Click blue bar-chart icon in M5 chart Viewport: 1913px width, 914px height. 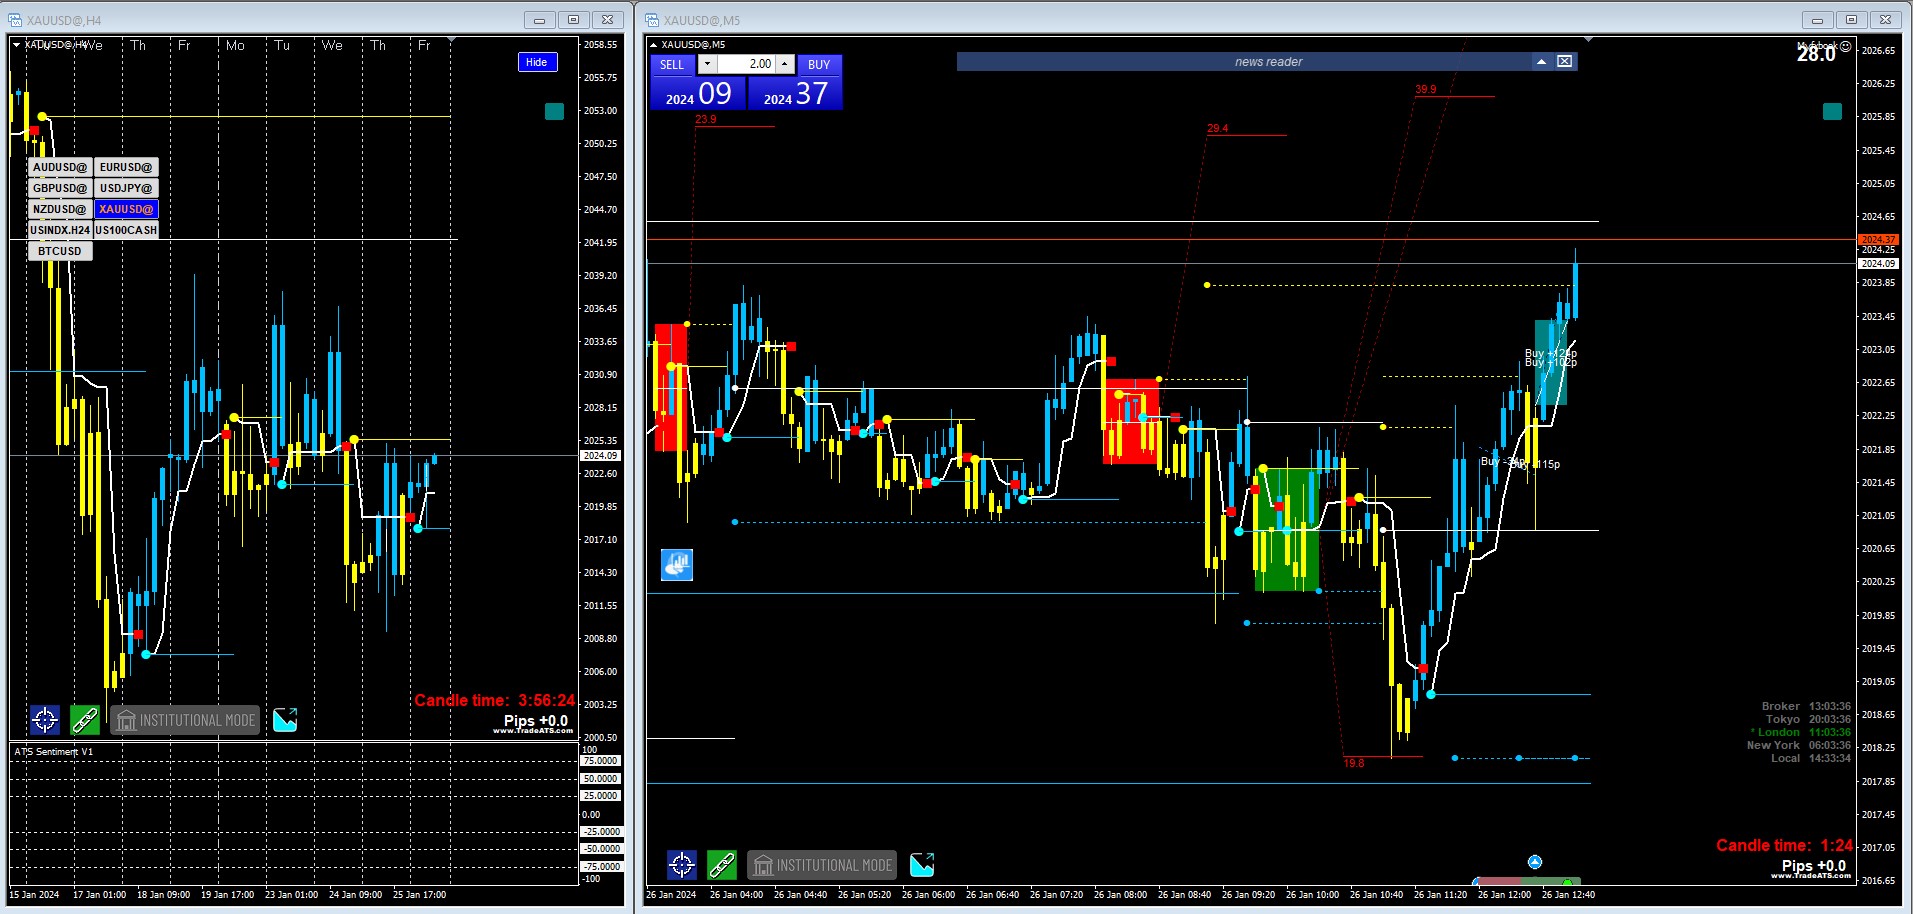point(677,565)
